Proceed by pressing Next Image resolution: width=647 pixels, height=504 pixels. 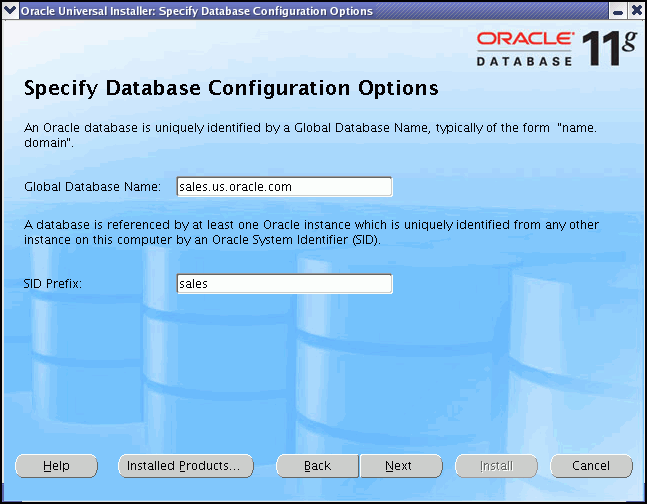point(399,466)
